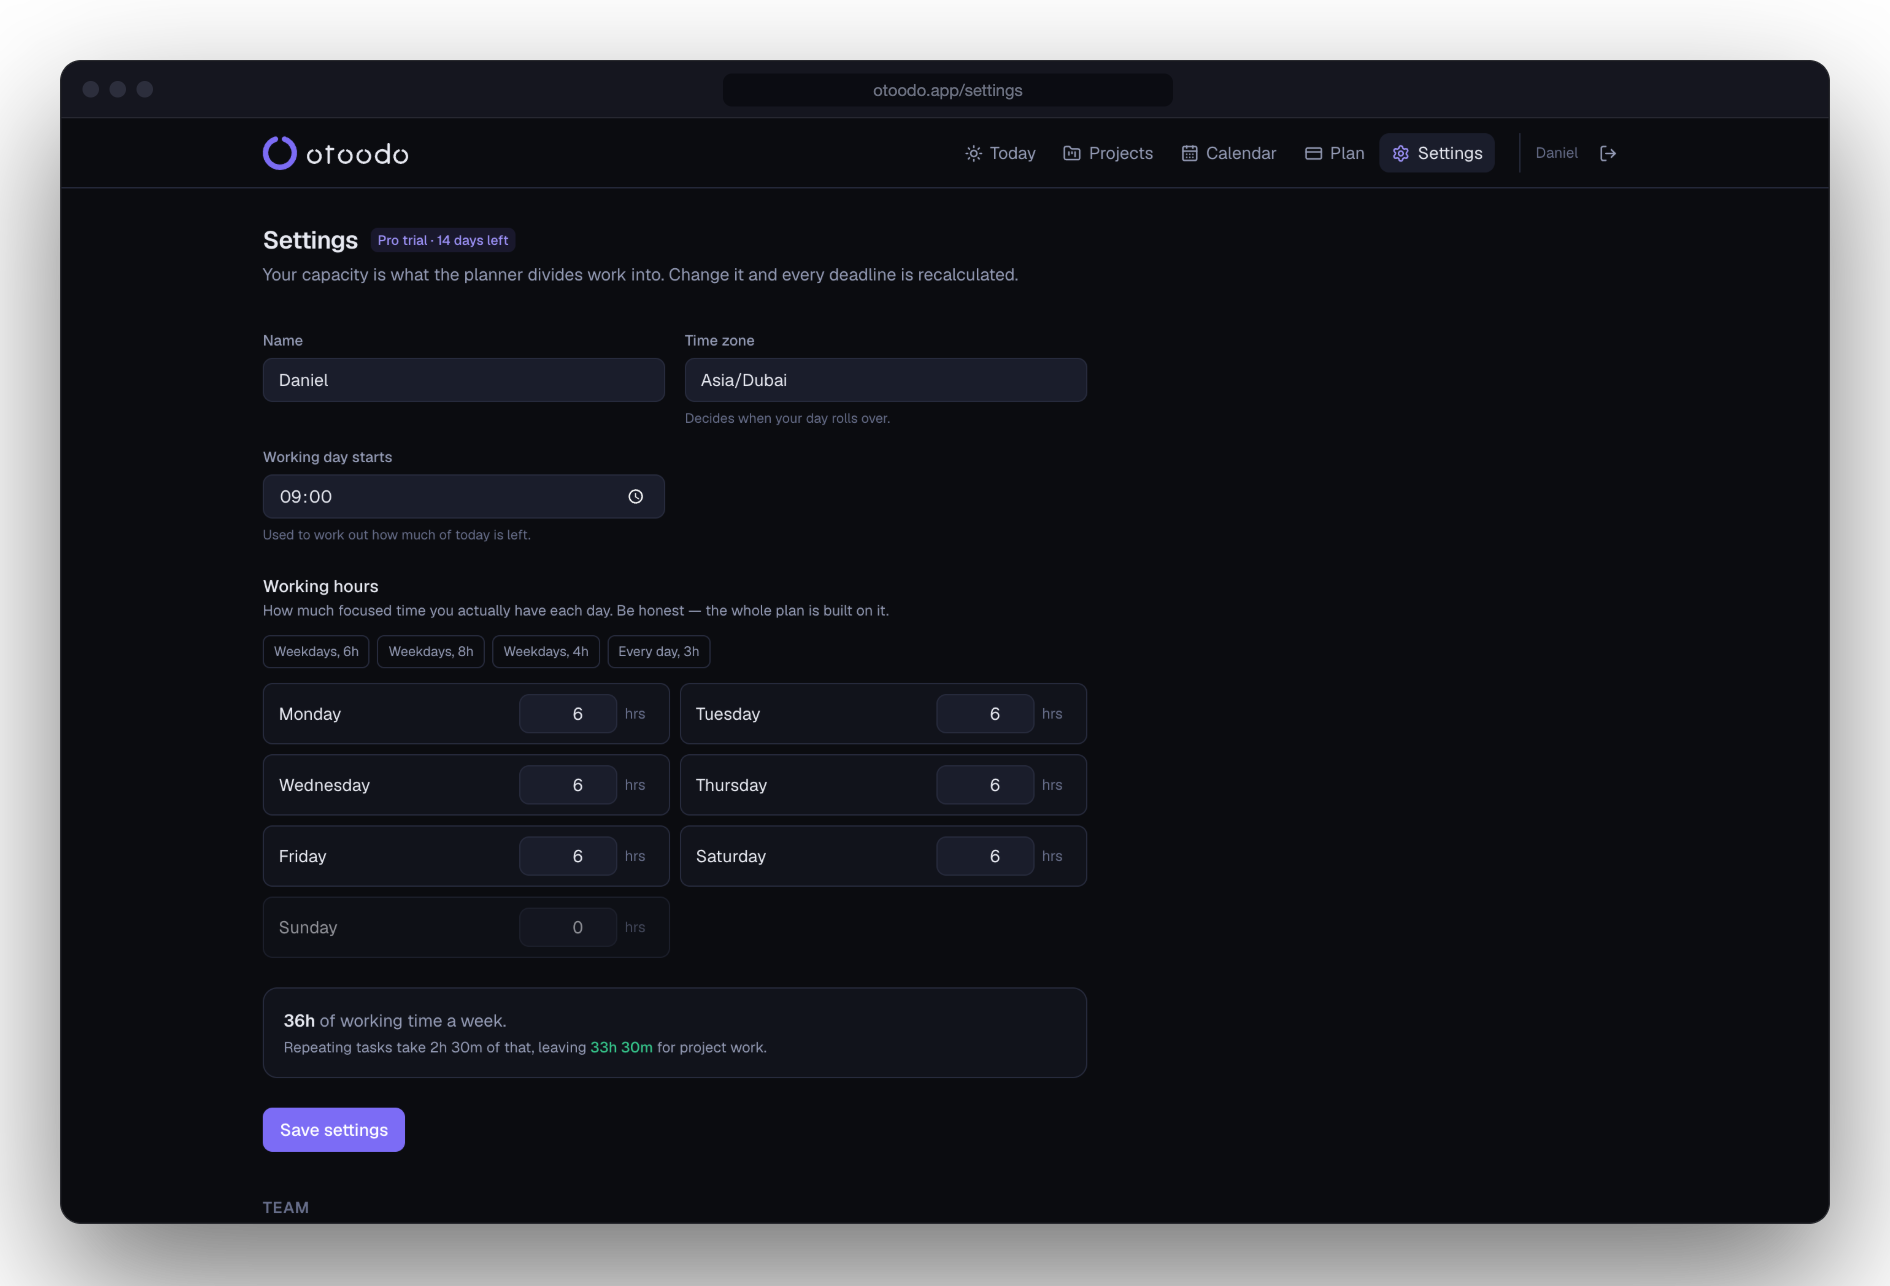Click the TEAM section heading

286,1207
